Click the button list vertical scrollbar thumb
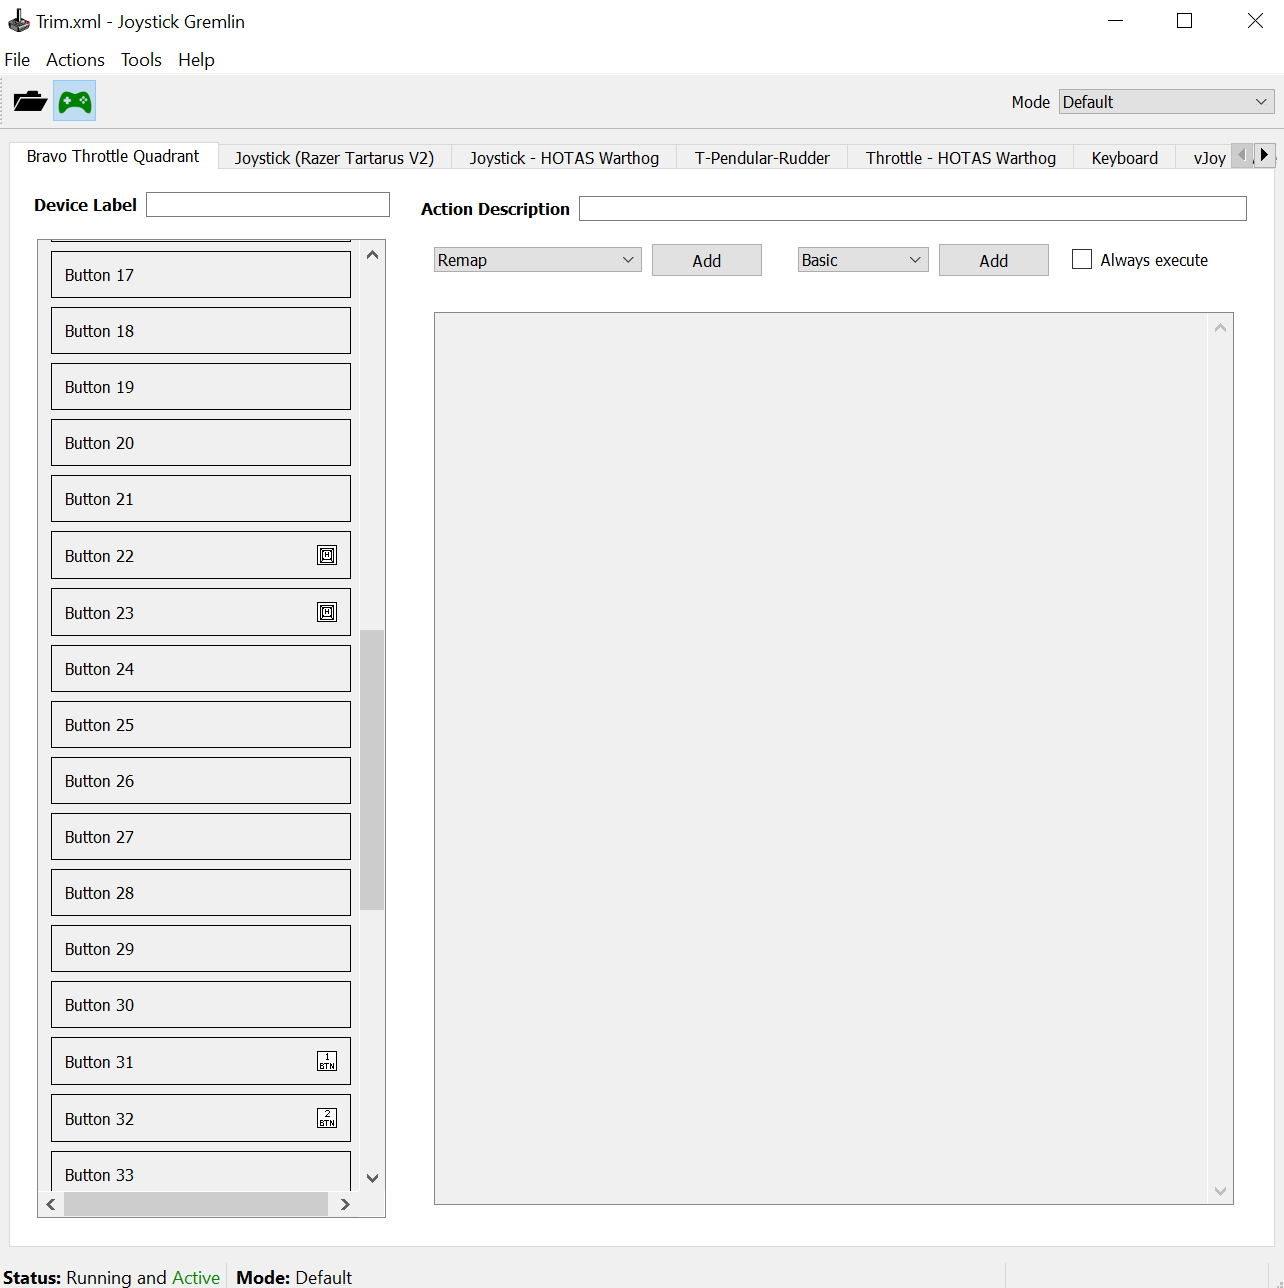This screenshot has width=1284, height=1288. (372, 770)
